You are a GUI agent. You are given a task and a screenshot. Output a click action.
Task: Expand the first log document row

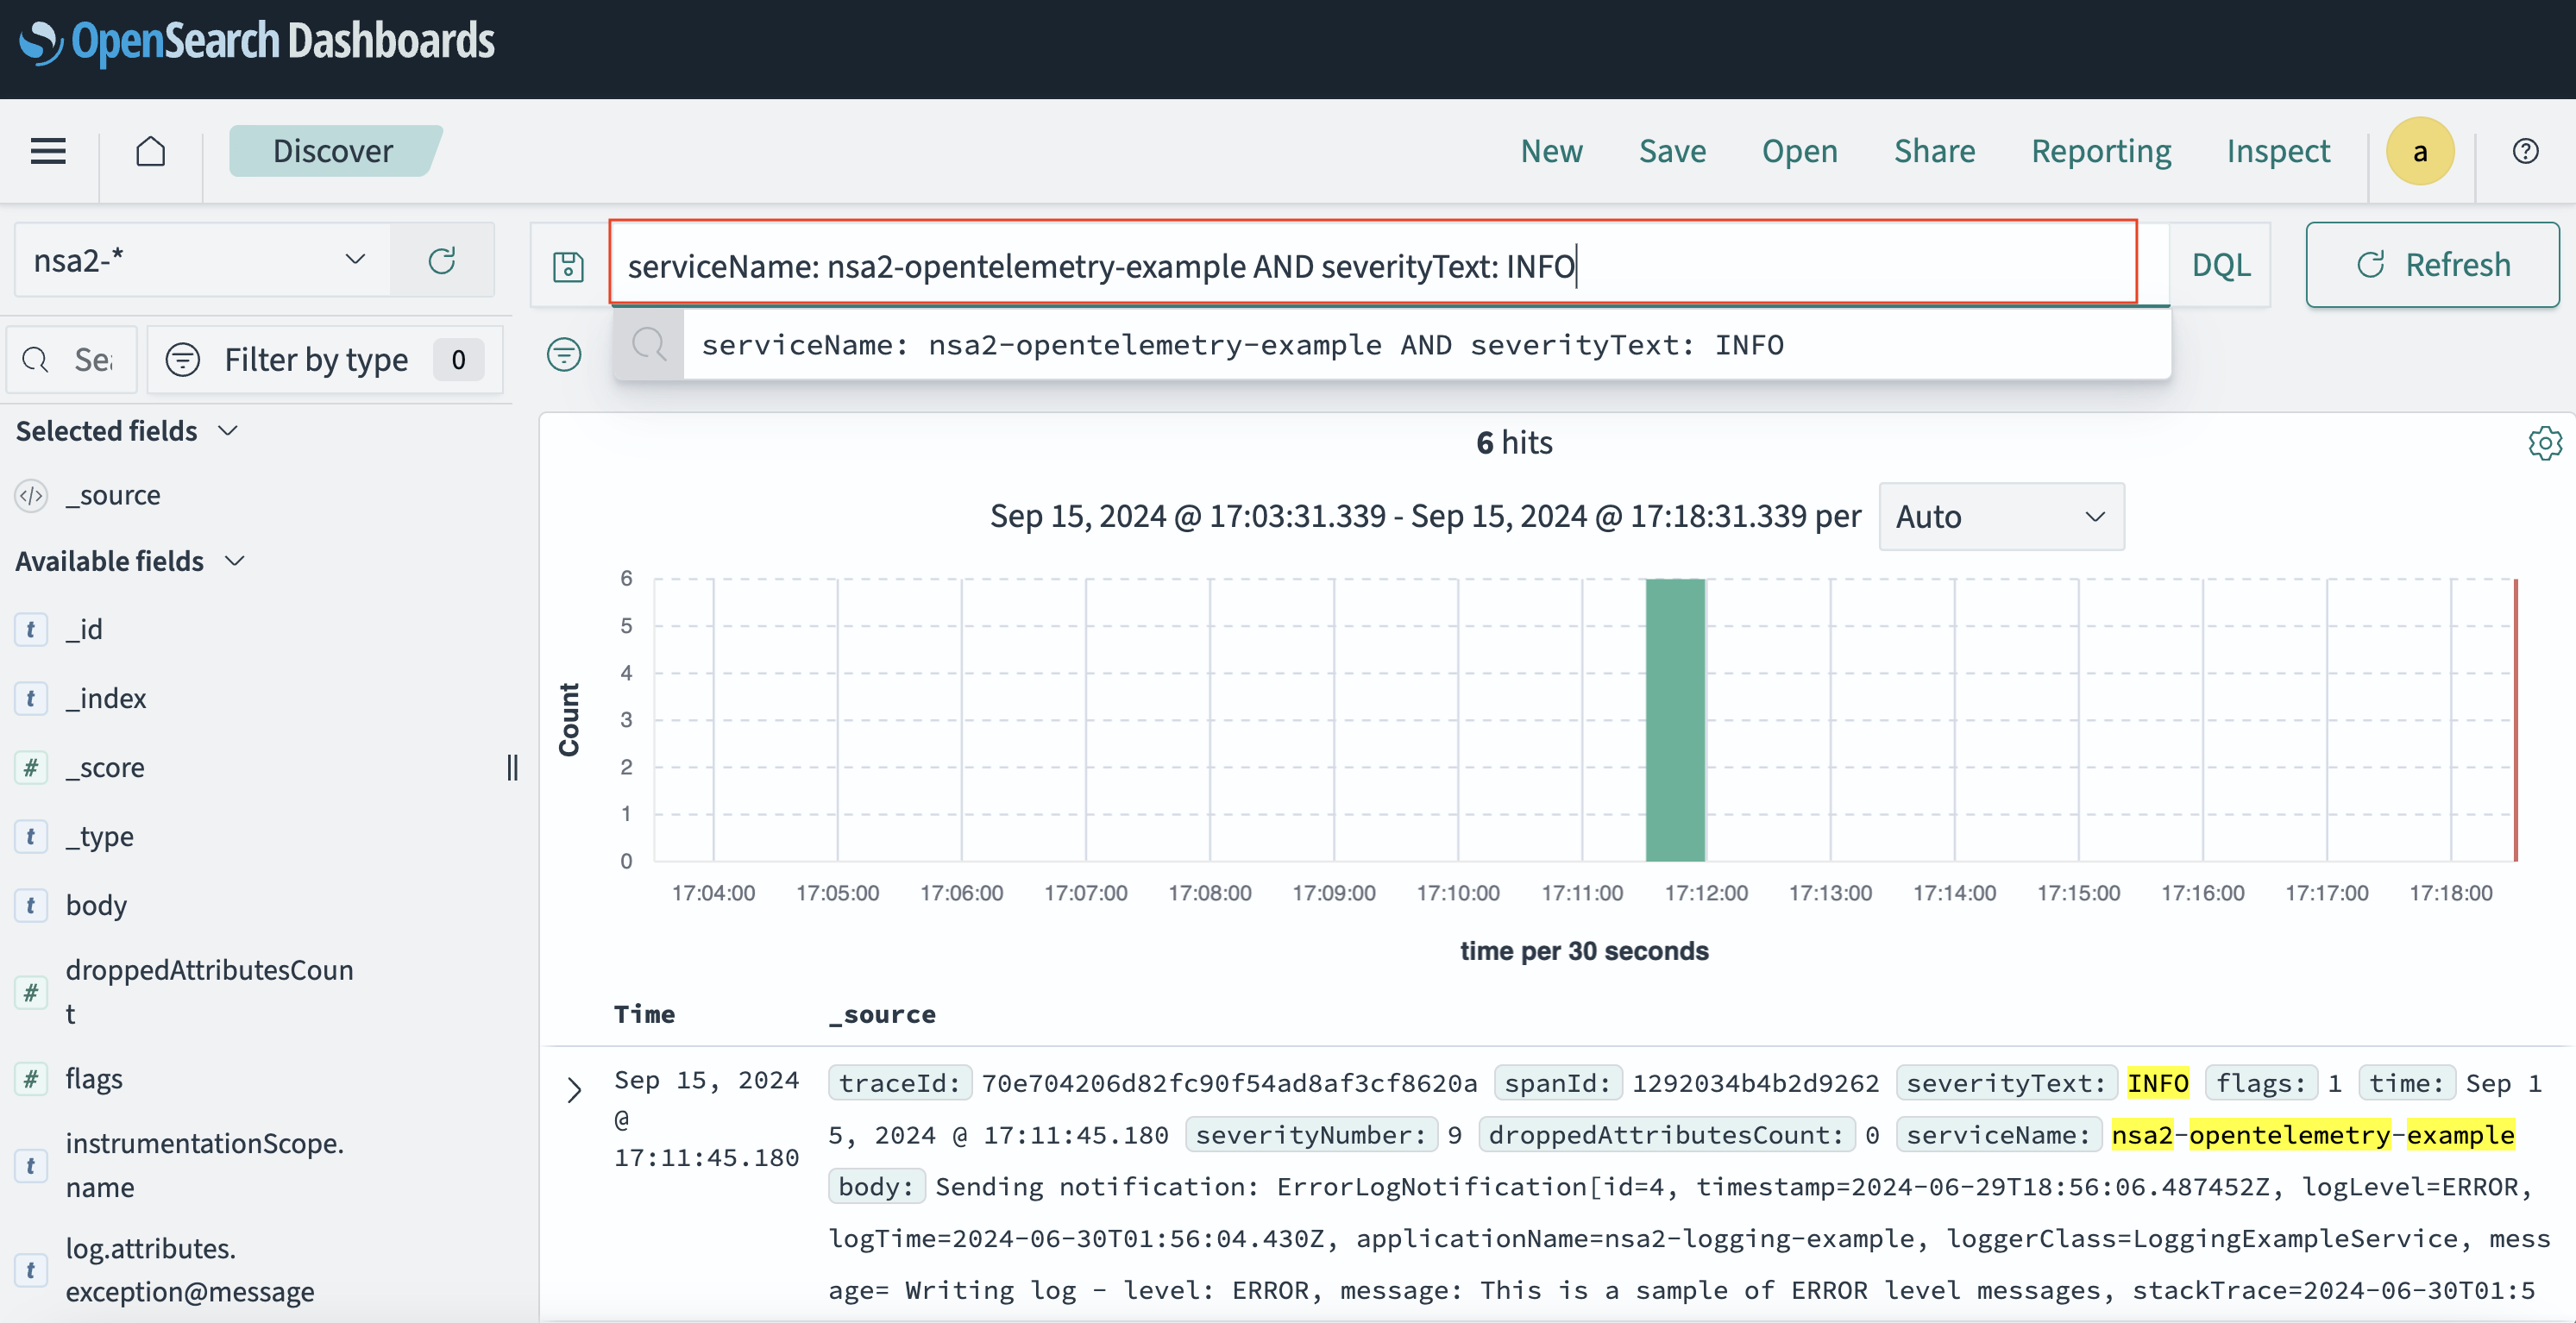(574, 1090)
